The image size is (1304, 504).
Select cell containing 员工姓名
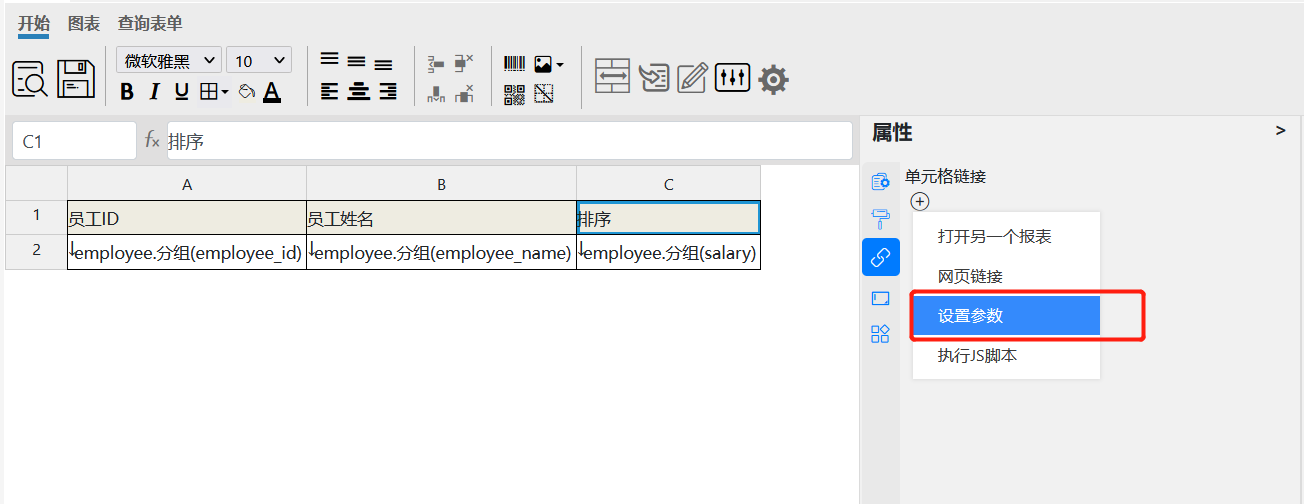tap(441, 218)
